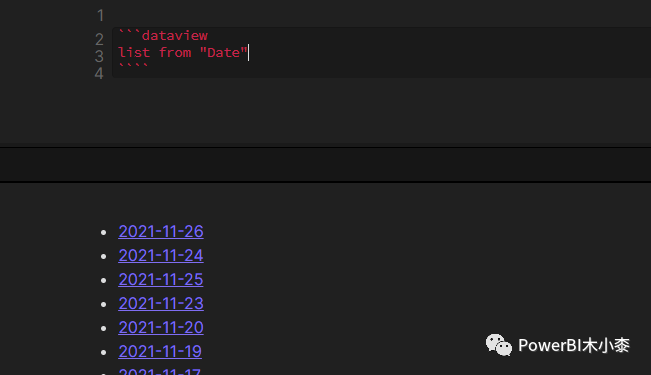Open the 2021-11-25 note link
Image resolution: width=651 pixels, height=375 pixels.
[x=161, y=279]
